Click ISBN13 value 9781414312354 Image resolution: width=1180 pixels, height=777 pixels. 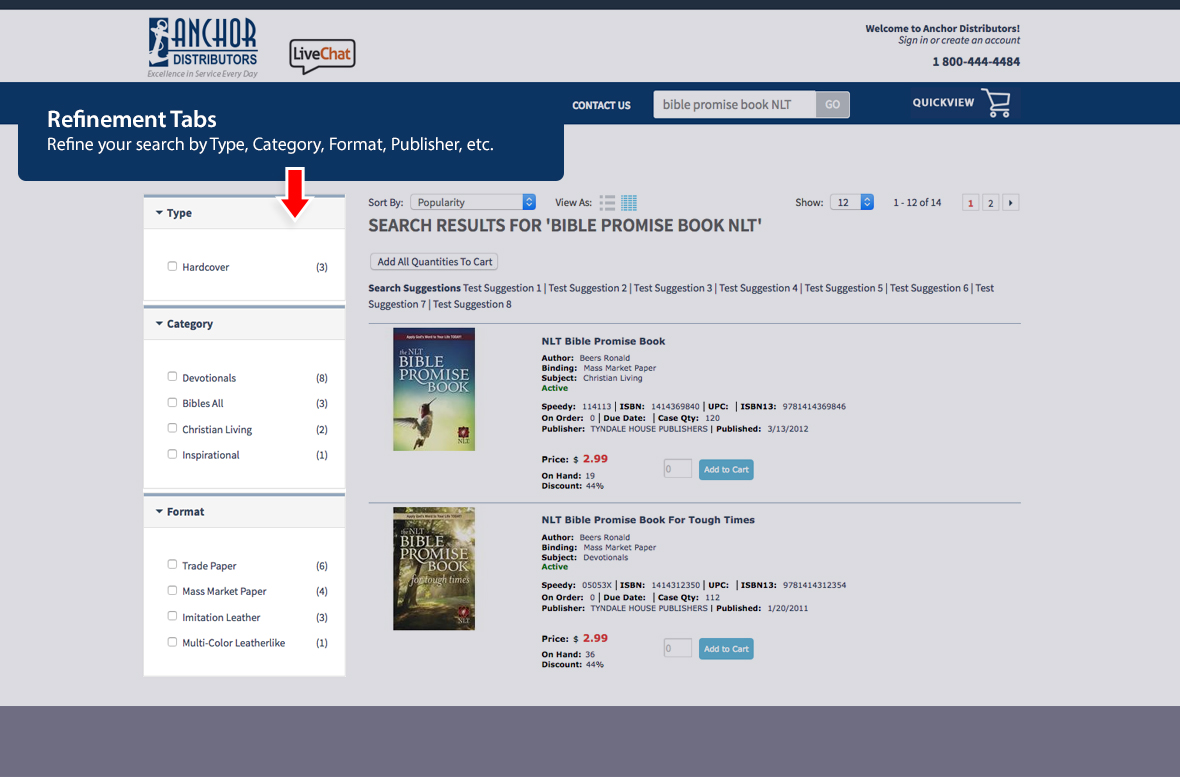pyautogui.click(x=814, y=585)
